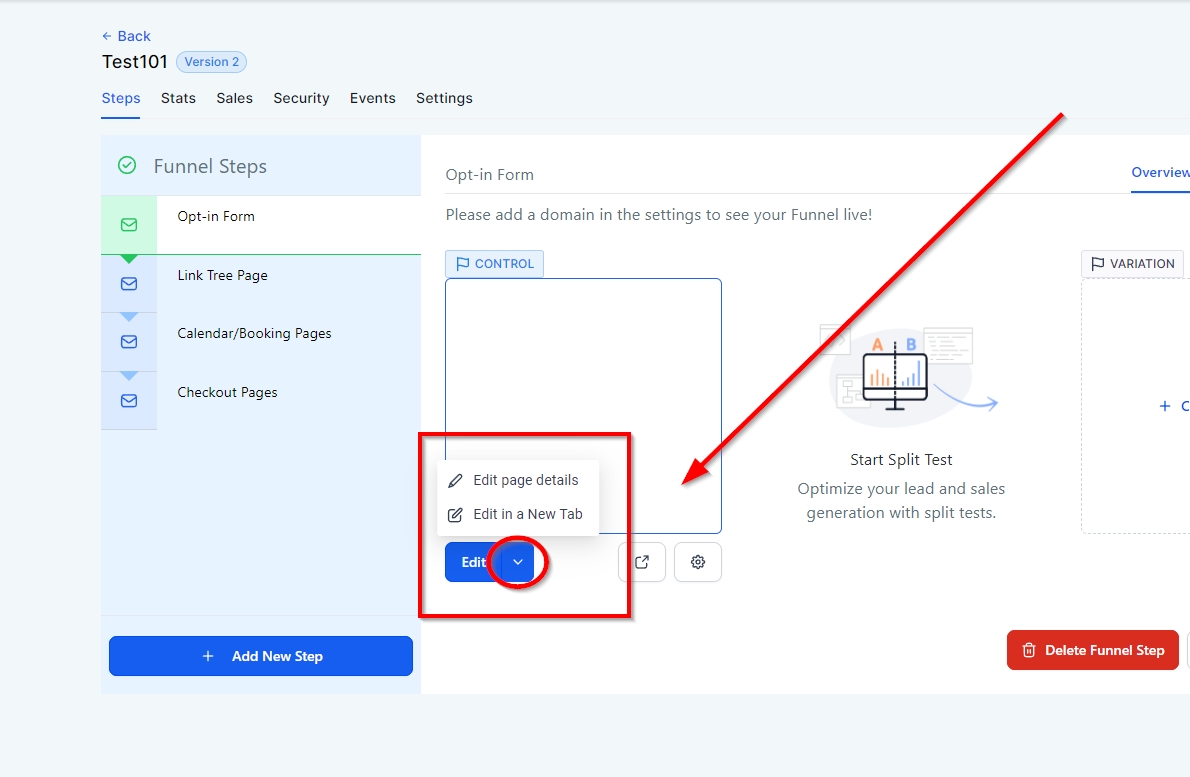1190x777 pixels.
Task: Click the envelope icon beside Calendar/Booking Pages
Action: pyautogui.click(x=129, y=342)
